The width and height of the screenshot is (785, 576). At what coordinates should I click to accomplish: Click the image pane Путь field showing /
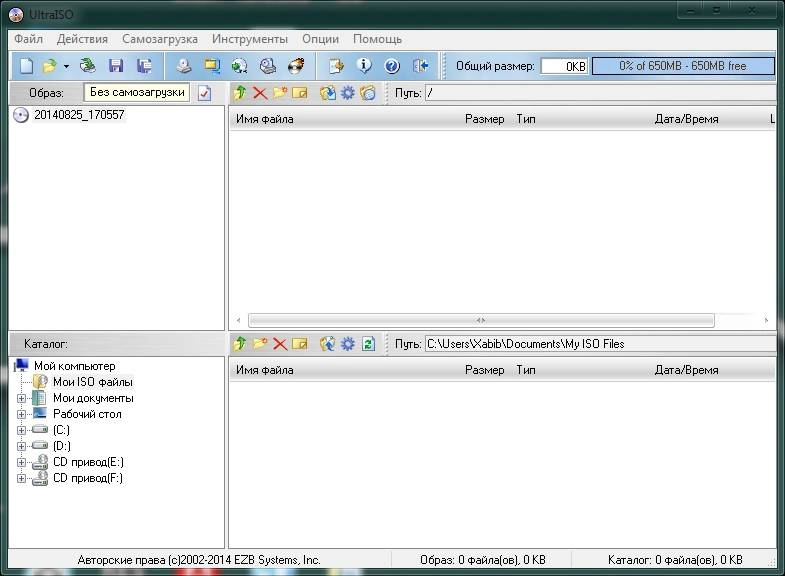tap(601, 93)
